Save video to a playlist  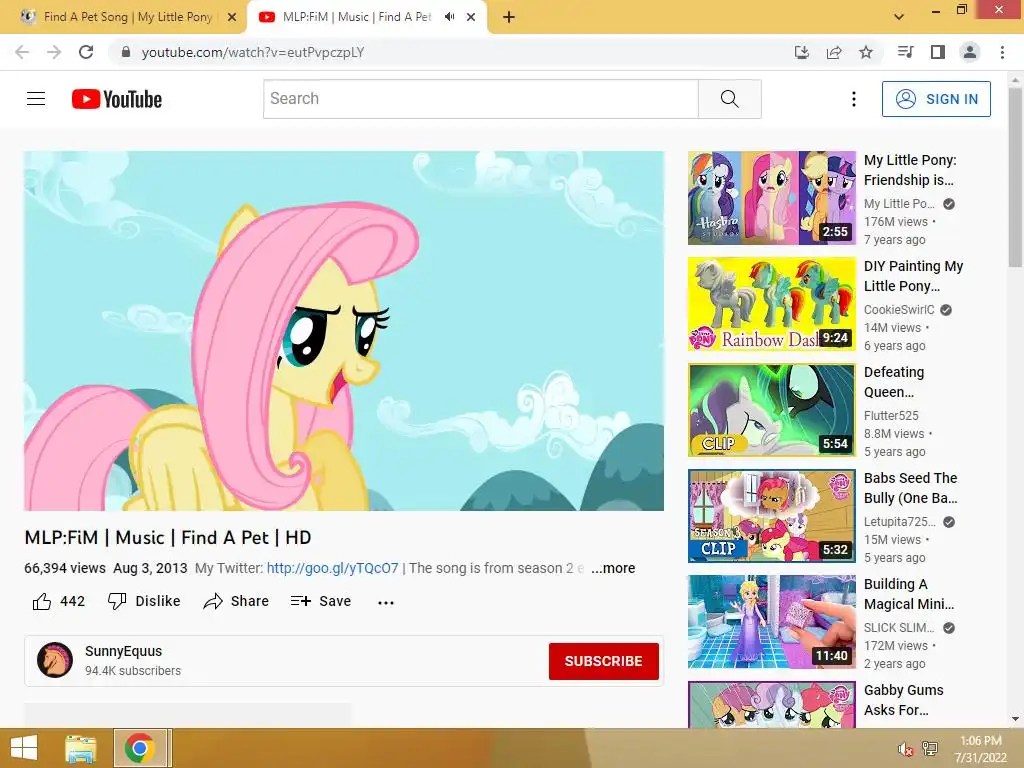point(321,601)
